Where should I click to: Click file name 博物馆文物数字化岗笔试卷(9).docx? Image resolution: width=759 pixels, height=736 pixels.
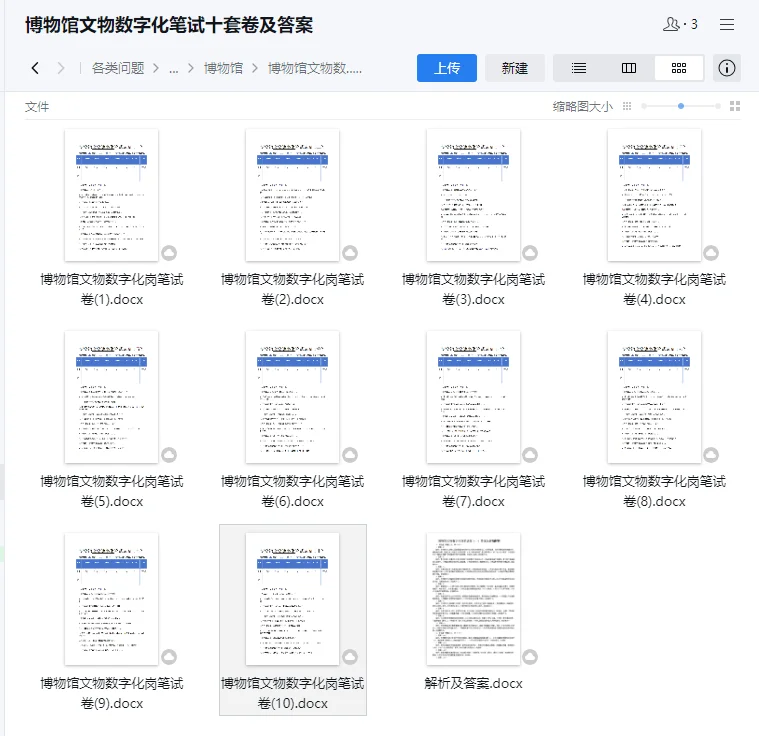(112, 693)
